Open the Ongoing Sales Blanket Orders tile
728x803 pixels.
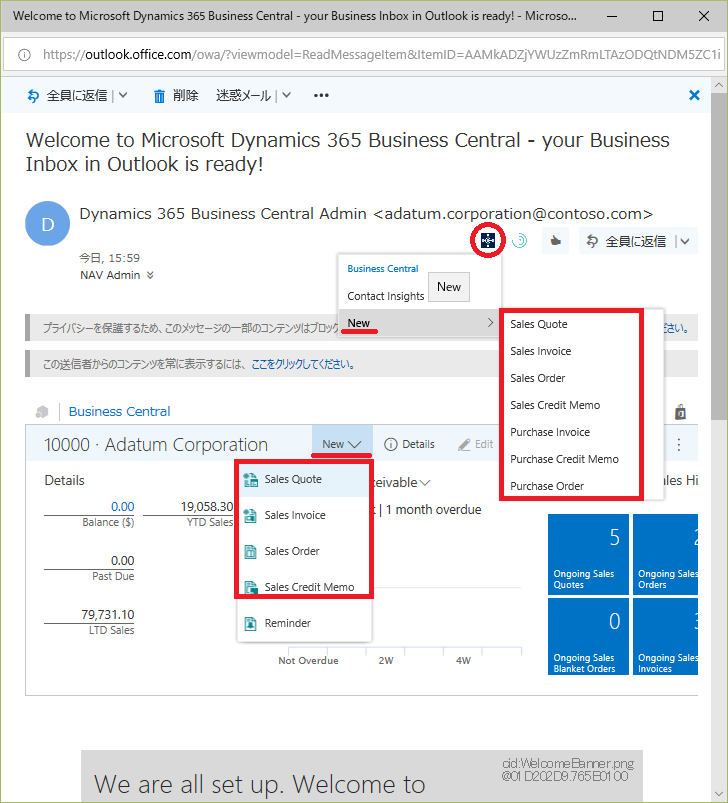(588, 637)
